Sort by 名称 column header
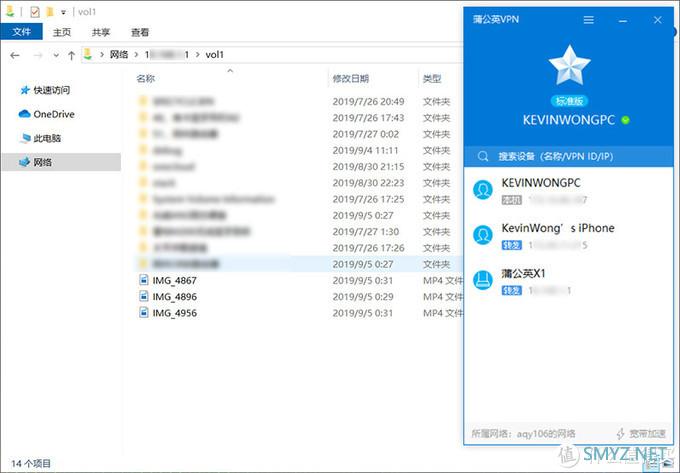Viewport: 680px width, 473px height. [145, 78]
